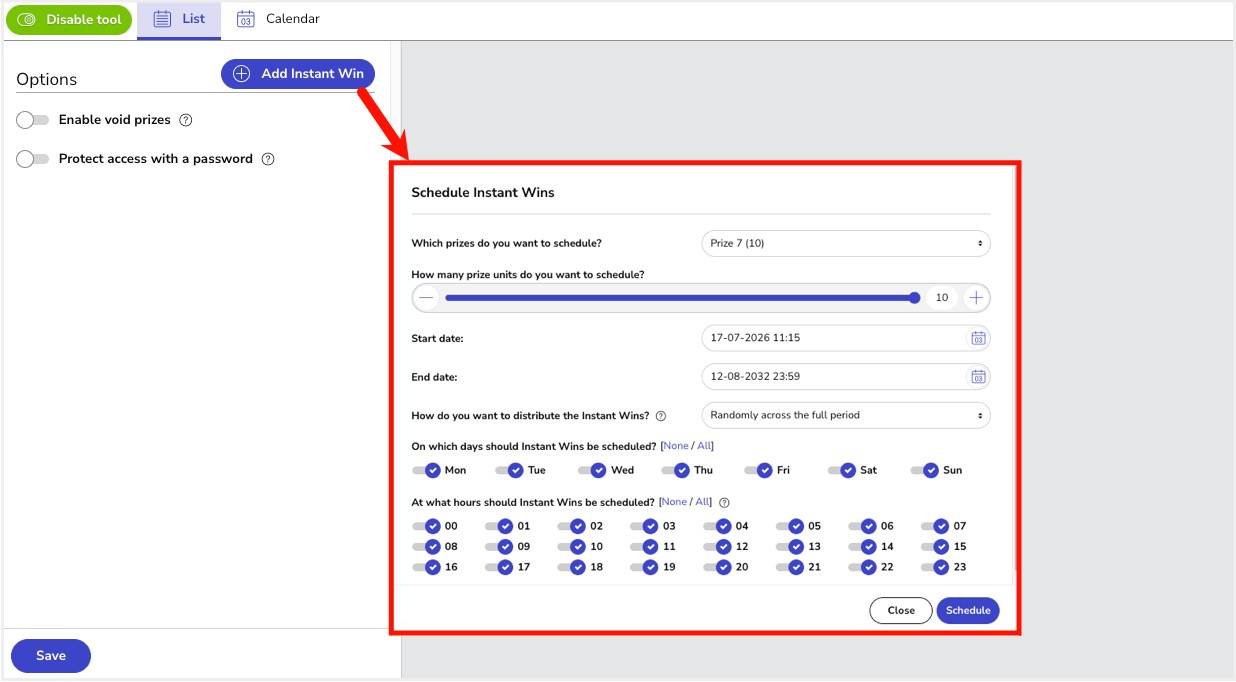
Task: Click help icon next to Enable void prizes
Action: tap(185, 120)
